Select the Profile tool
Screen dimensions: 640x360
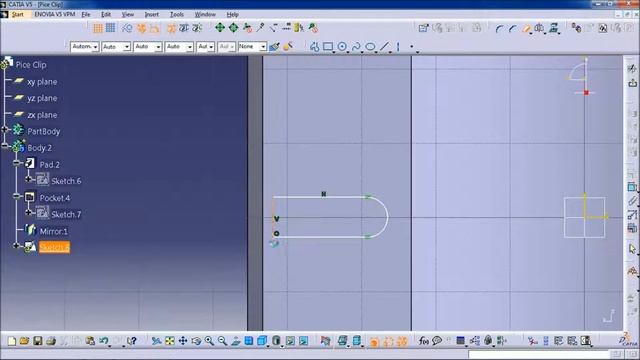coord(314,47)
